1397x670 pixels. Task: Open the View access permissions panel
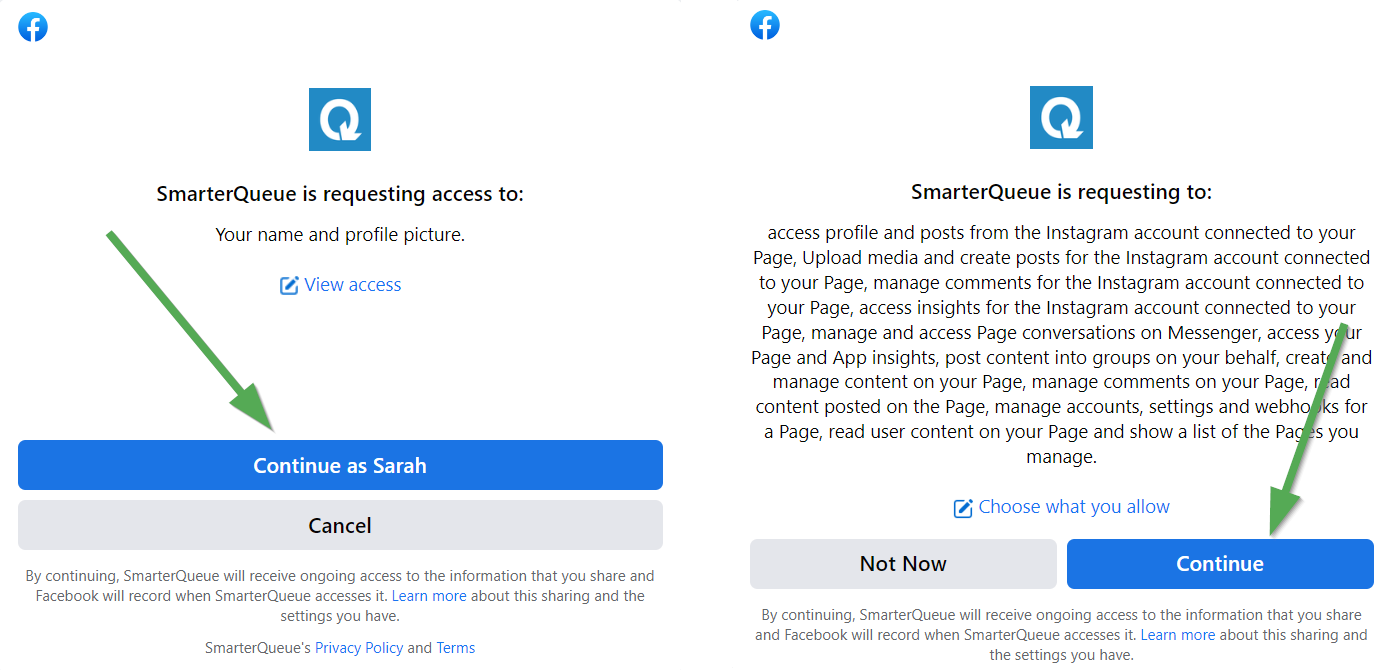352,285
